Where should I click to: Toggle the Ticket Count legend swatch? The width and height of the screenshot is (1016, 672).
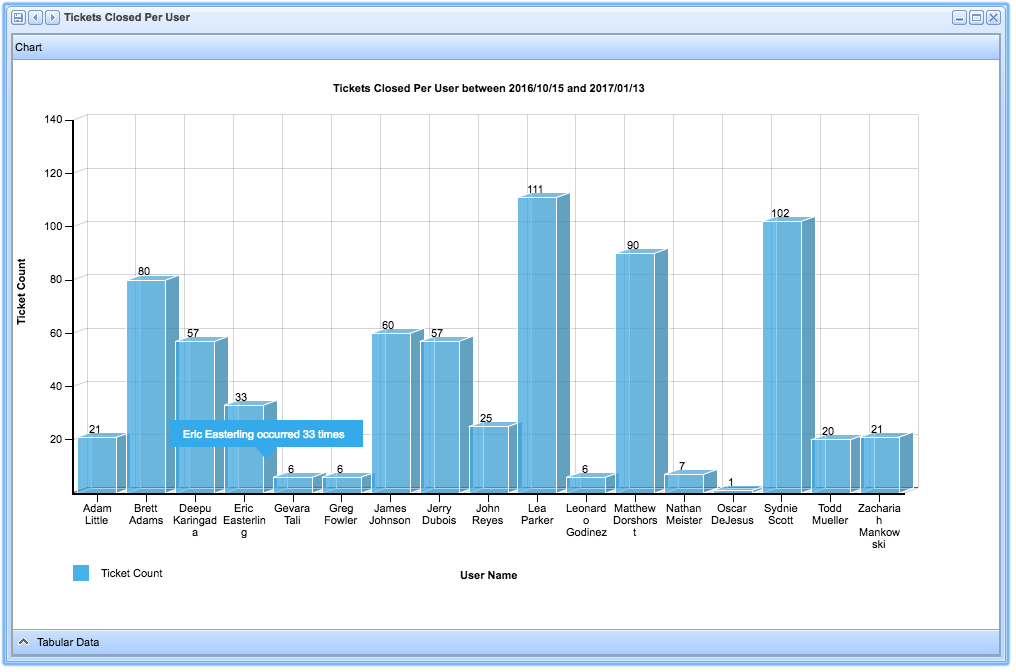click(x=81, y=573)
